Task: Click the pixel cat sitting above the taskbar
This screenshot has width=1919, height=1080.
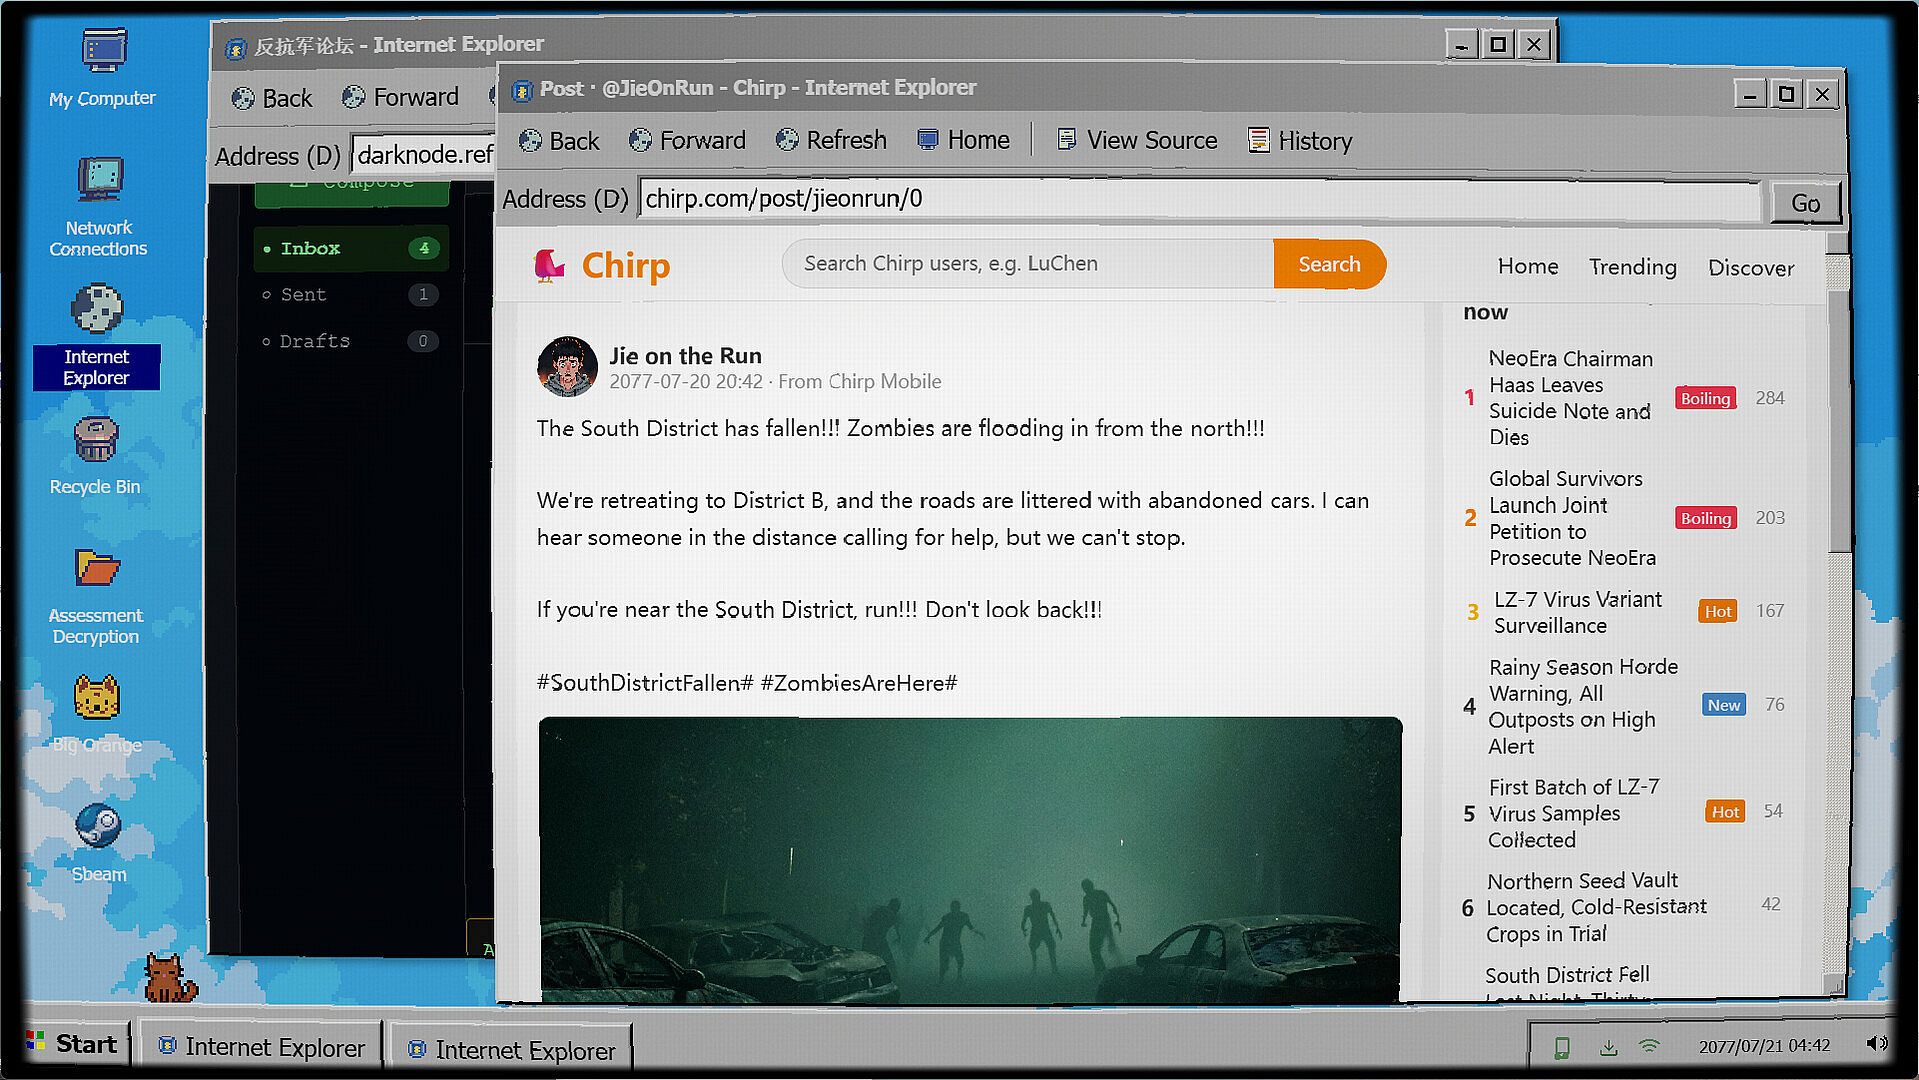Action: (169, 977)
